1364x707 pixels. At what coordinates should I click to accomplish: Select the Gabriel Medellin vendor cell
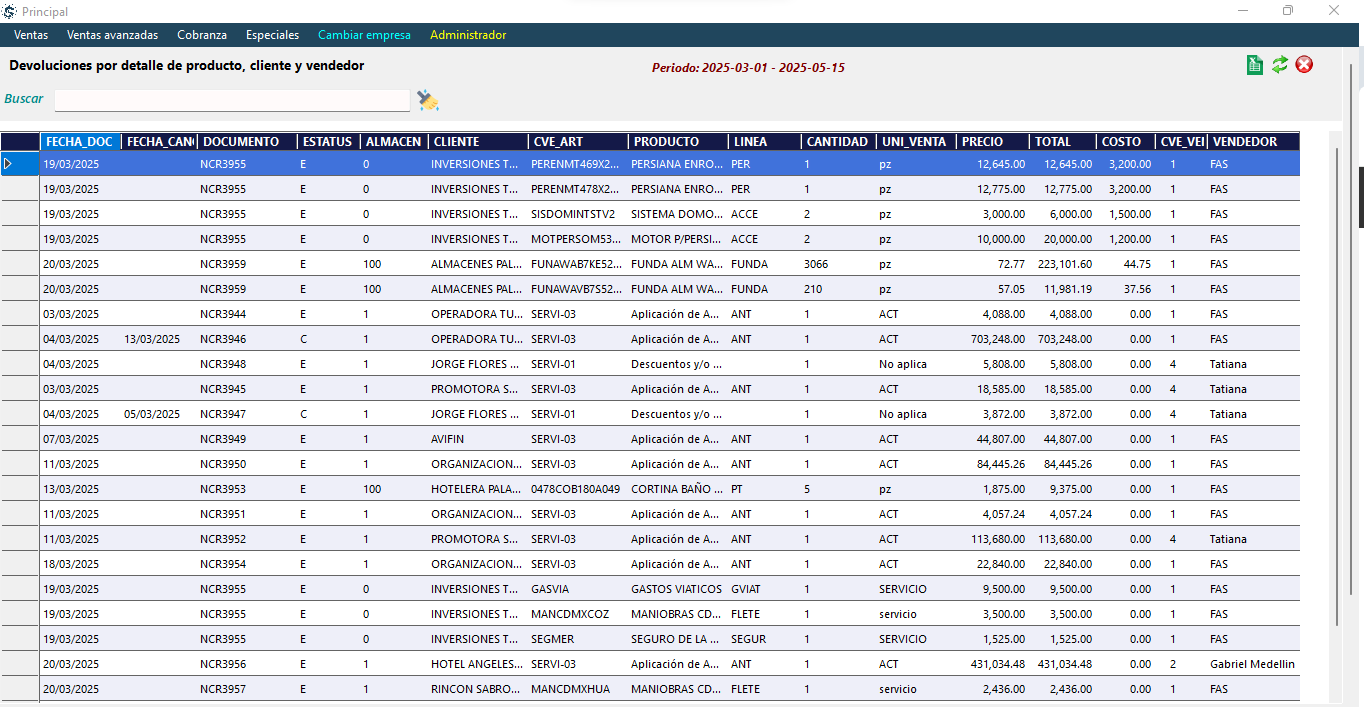[1252, 664]
